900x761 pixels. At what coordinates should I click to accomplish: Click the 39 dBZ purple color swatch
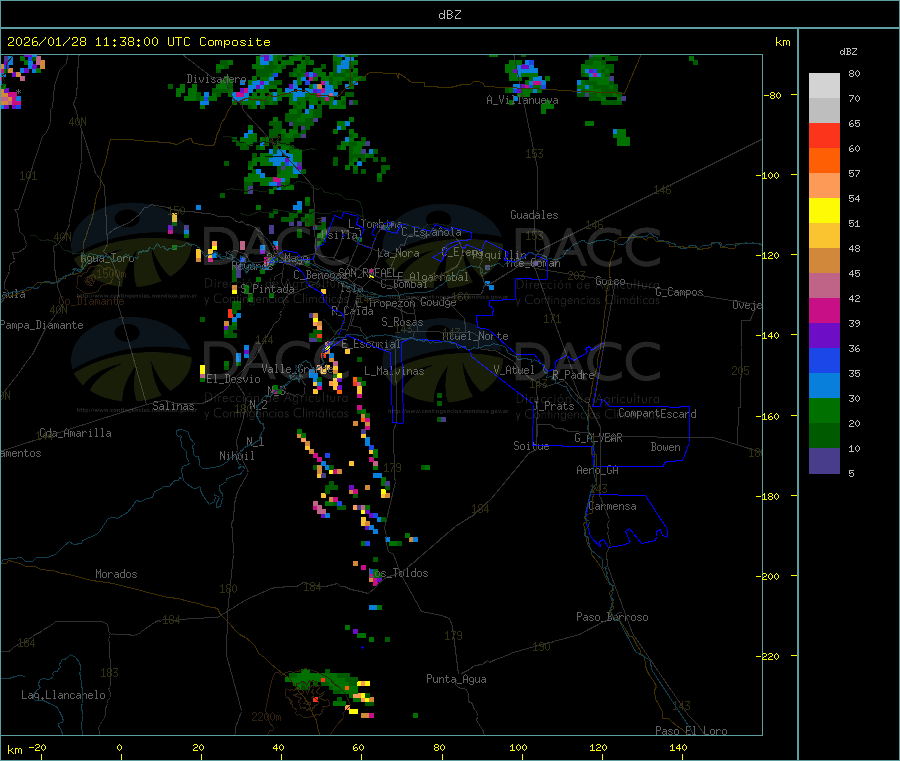(x=824, y=336)
